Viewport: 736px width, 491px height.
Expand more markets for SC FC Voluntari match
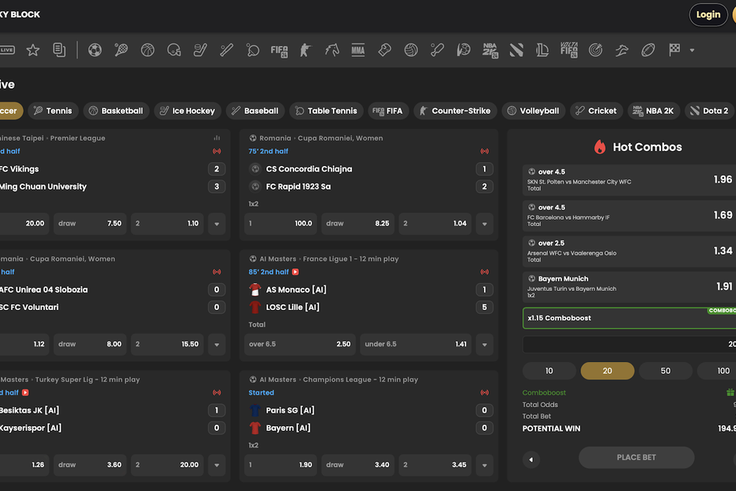pyautogui.click(x=217, y=344)
